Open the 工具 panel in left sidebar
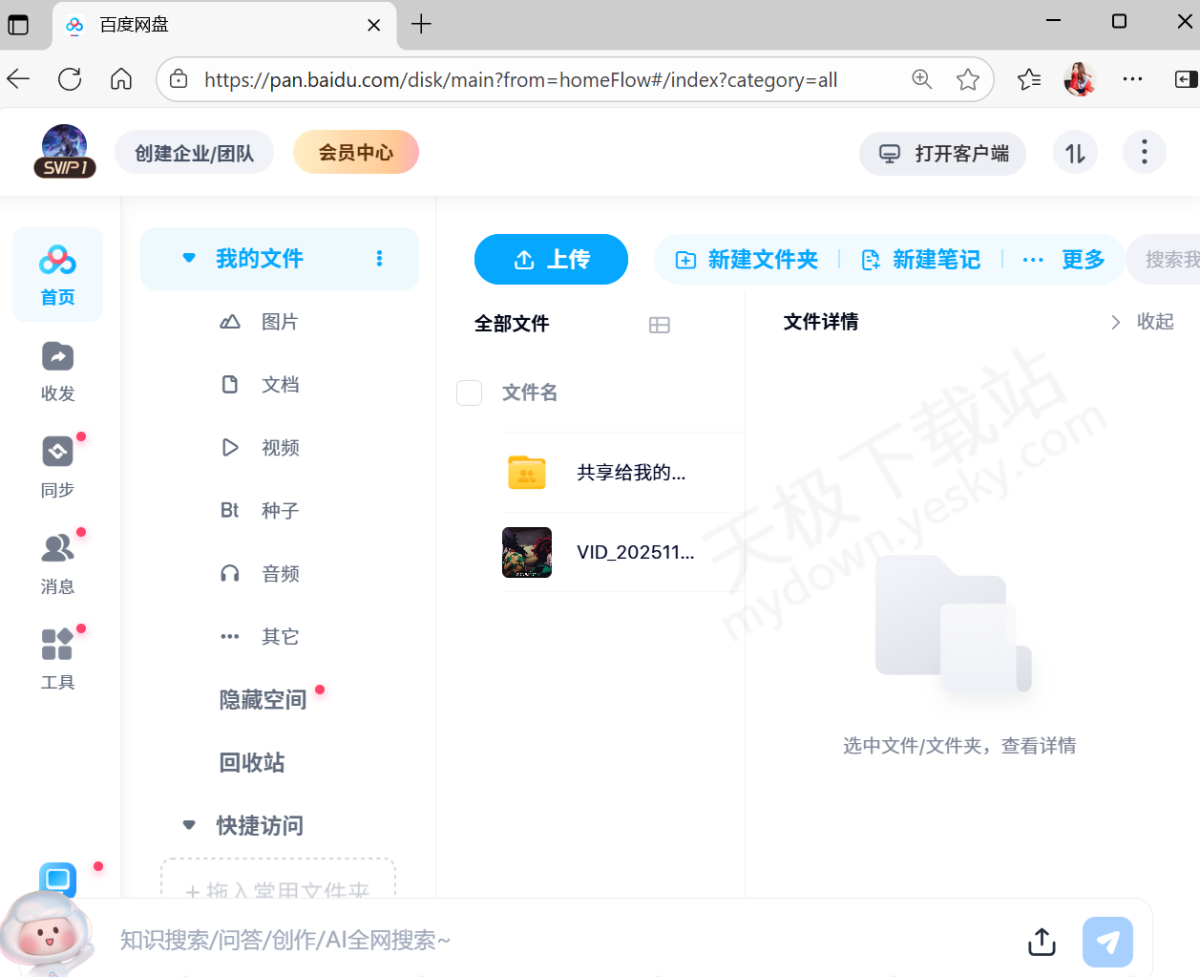Image resolution: width=1200 pixels, height=977 pixels. 57,655
